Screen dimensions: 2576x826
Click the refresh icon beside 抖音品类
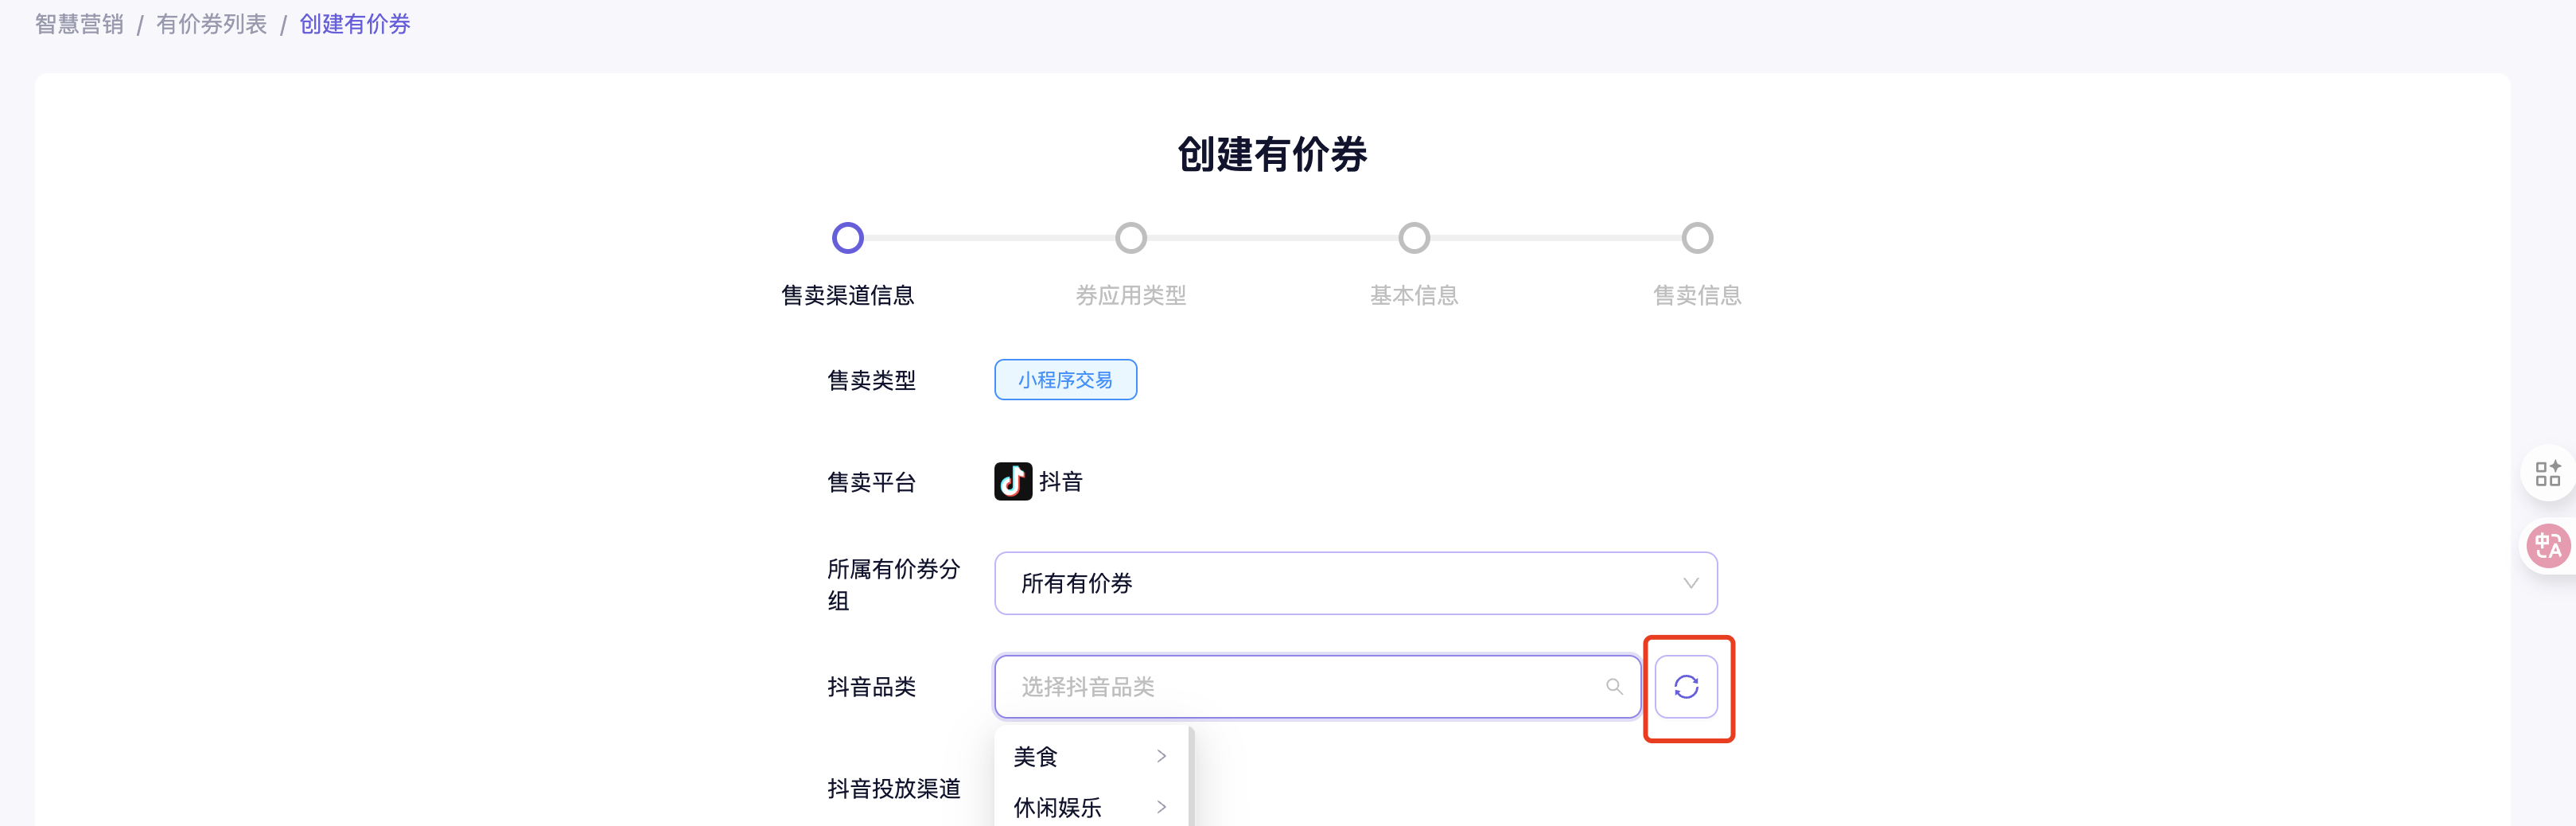tap(1685, 687)
